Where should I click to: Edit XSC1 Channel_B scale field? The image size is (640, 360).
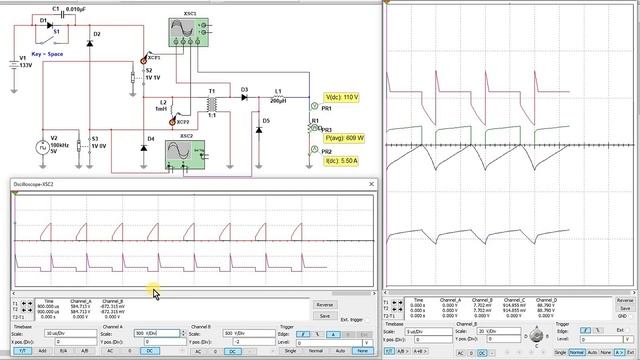499,331
